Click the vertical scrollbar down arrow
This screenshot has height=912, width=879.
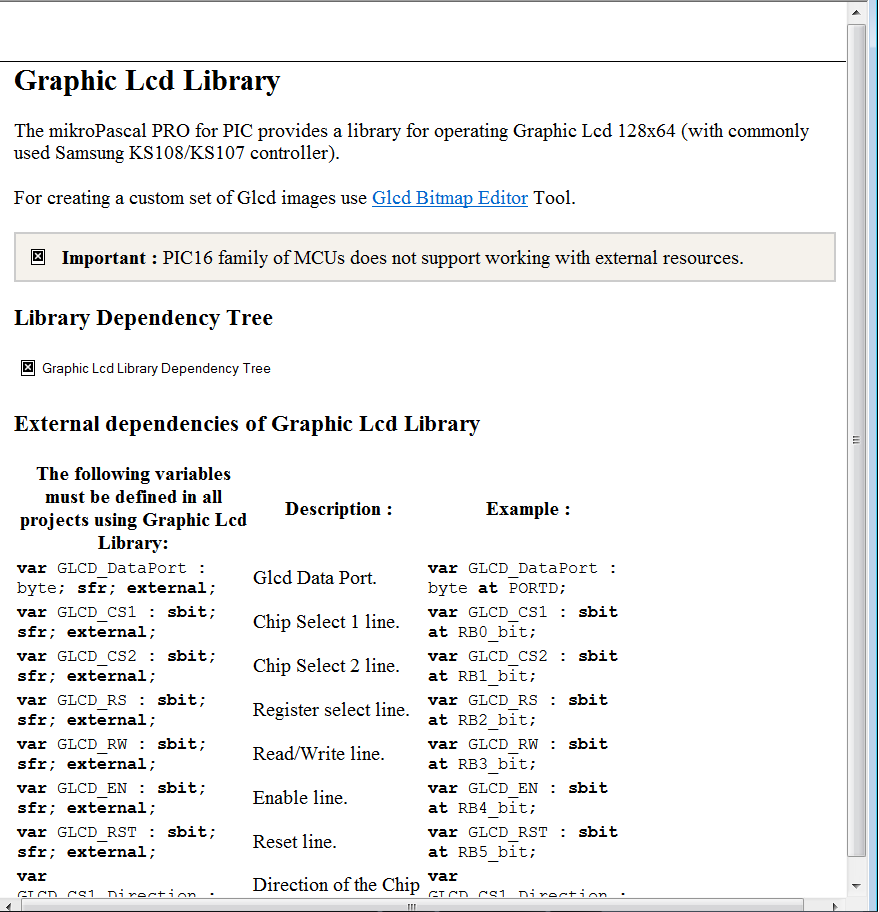coord(856,886)
